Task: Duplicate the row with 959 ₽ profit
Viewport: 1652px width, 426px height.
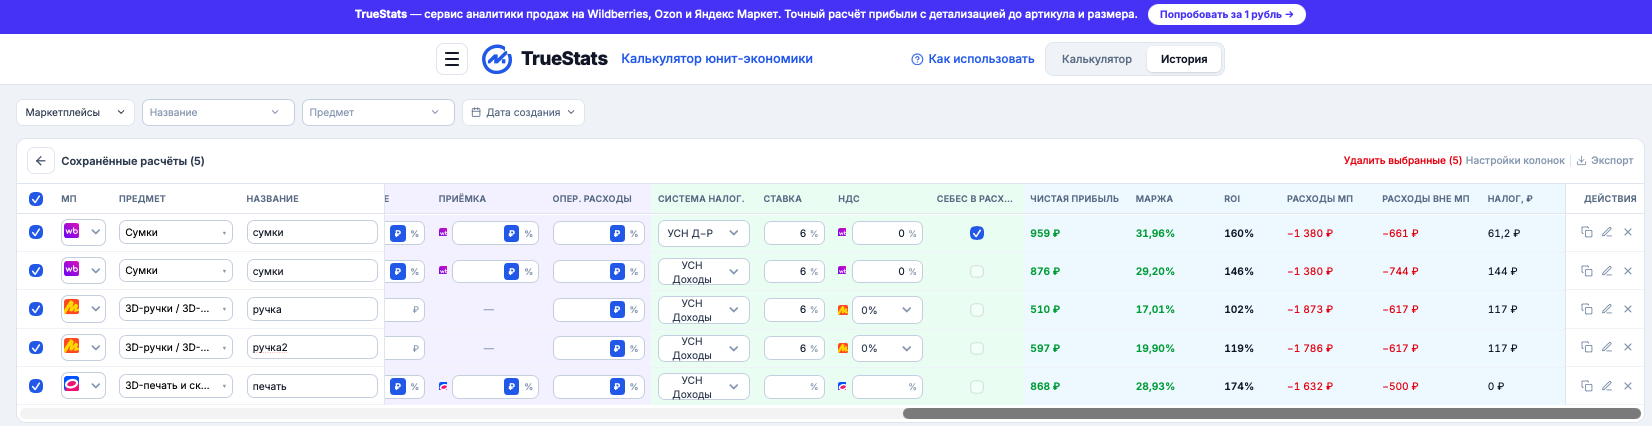Action: click(1586, 232)
